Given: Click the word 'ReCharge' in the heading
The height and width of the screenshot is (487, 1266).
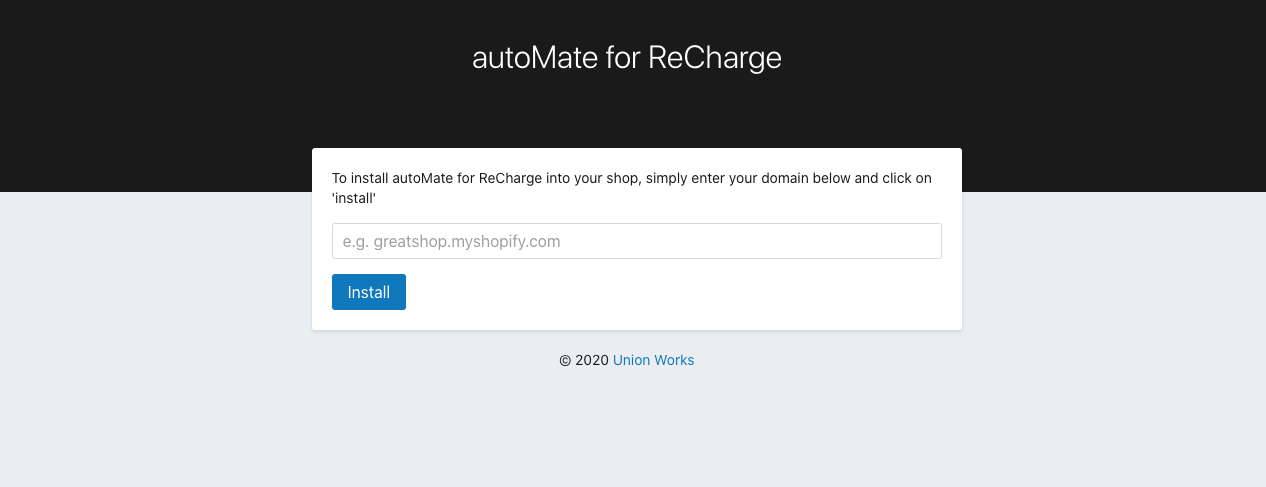Looking at the screenshot, I should 714,58.
